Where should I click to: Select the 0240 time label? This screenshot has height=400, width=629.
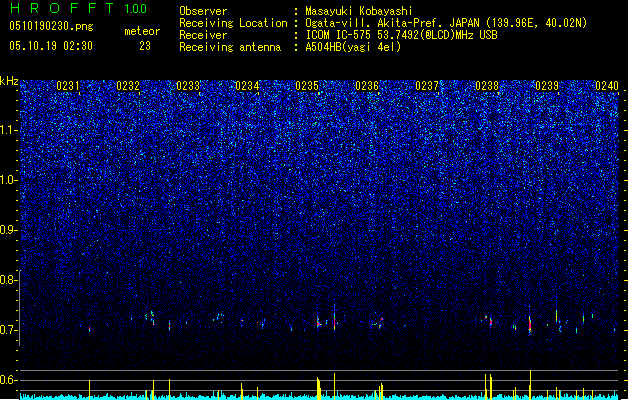607,86
